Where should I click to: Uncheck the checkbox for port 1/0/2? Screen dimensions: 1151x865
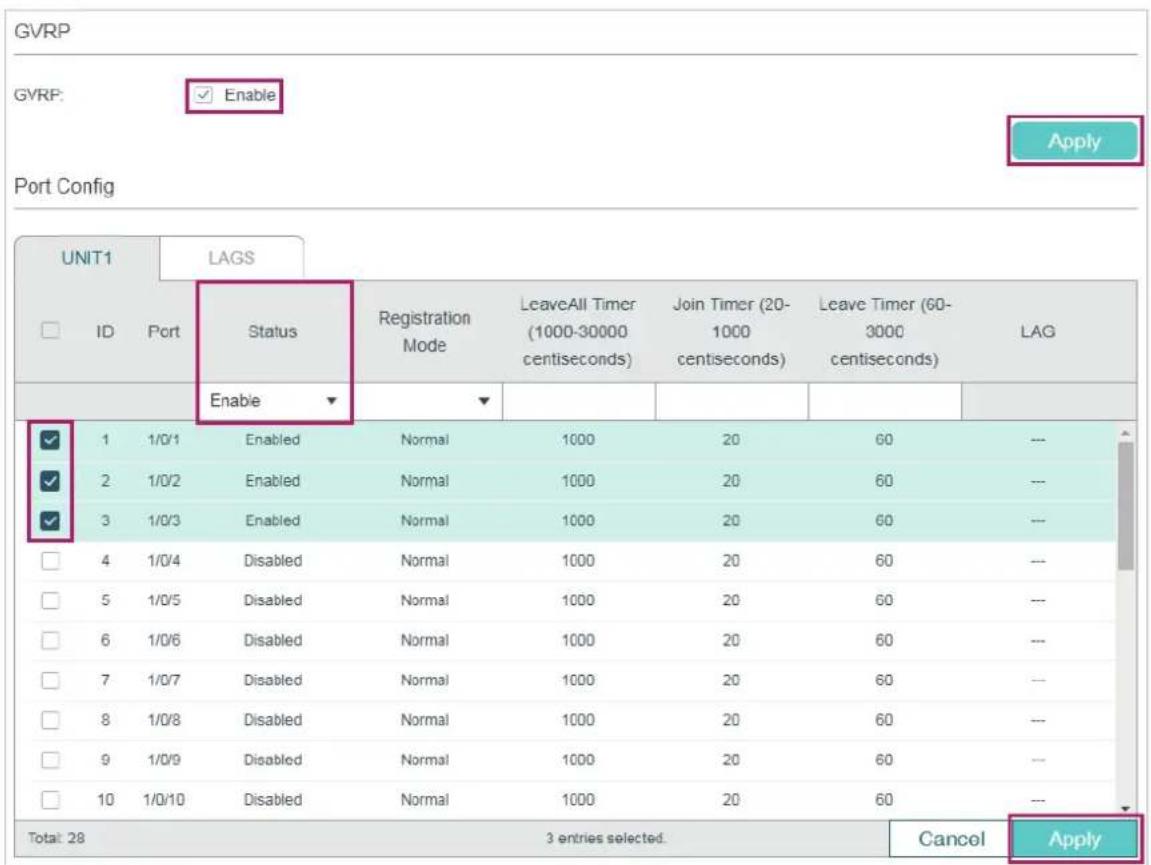click(x=50, y=481)
